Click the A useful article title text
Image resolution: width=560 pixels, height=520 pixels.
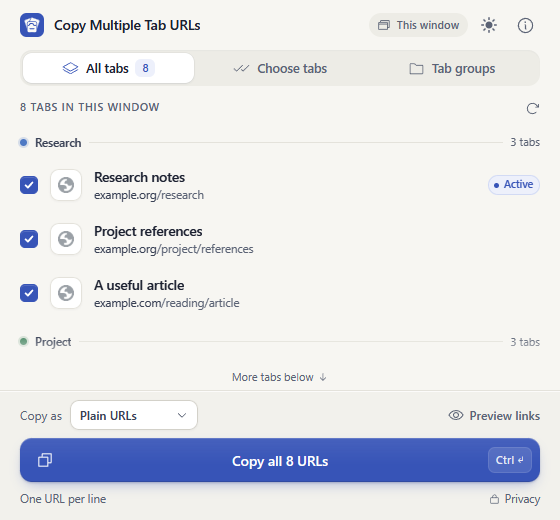pyautogui.click(x=139, y=285)
